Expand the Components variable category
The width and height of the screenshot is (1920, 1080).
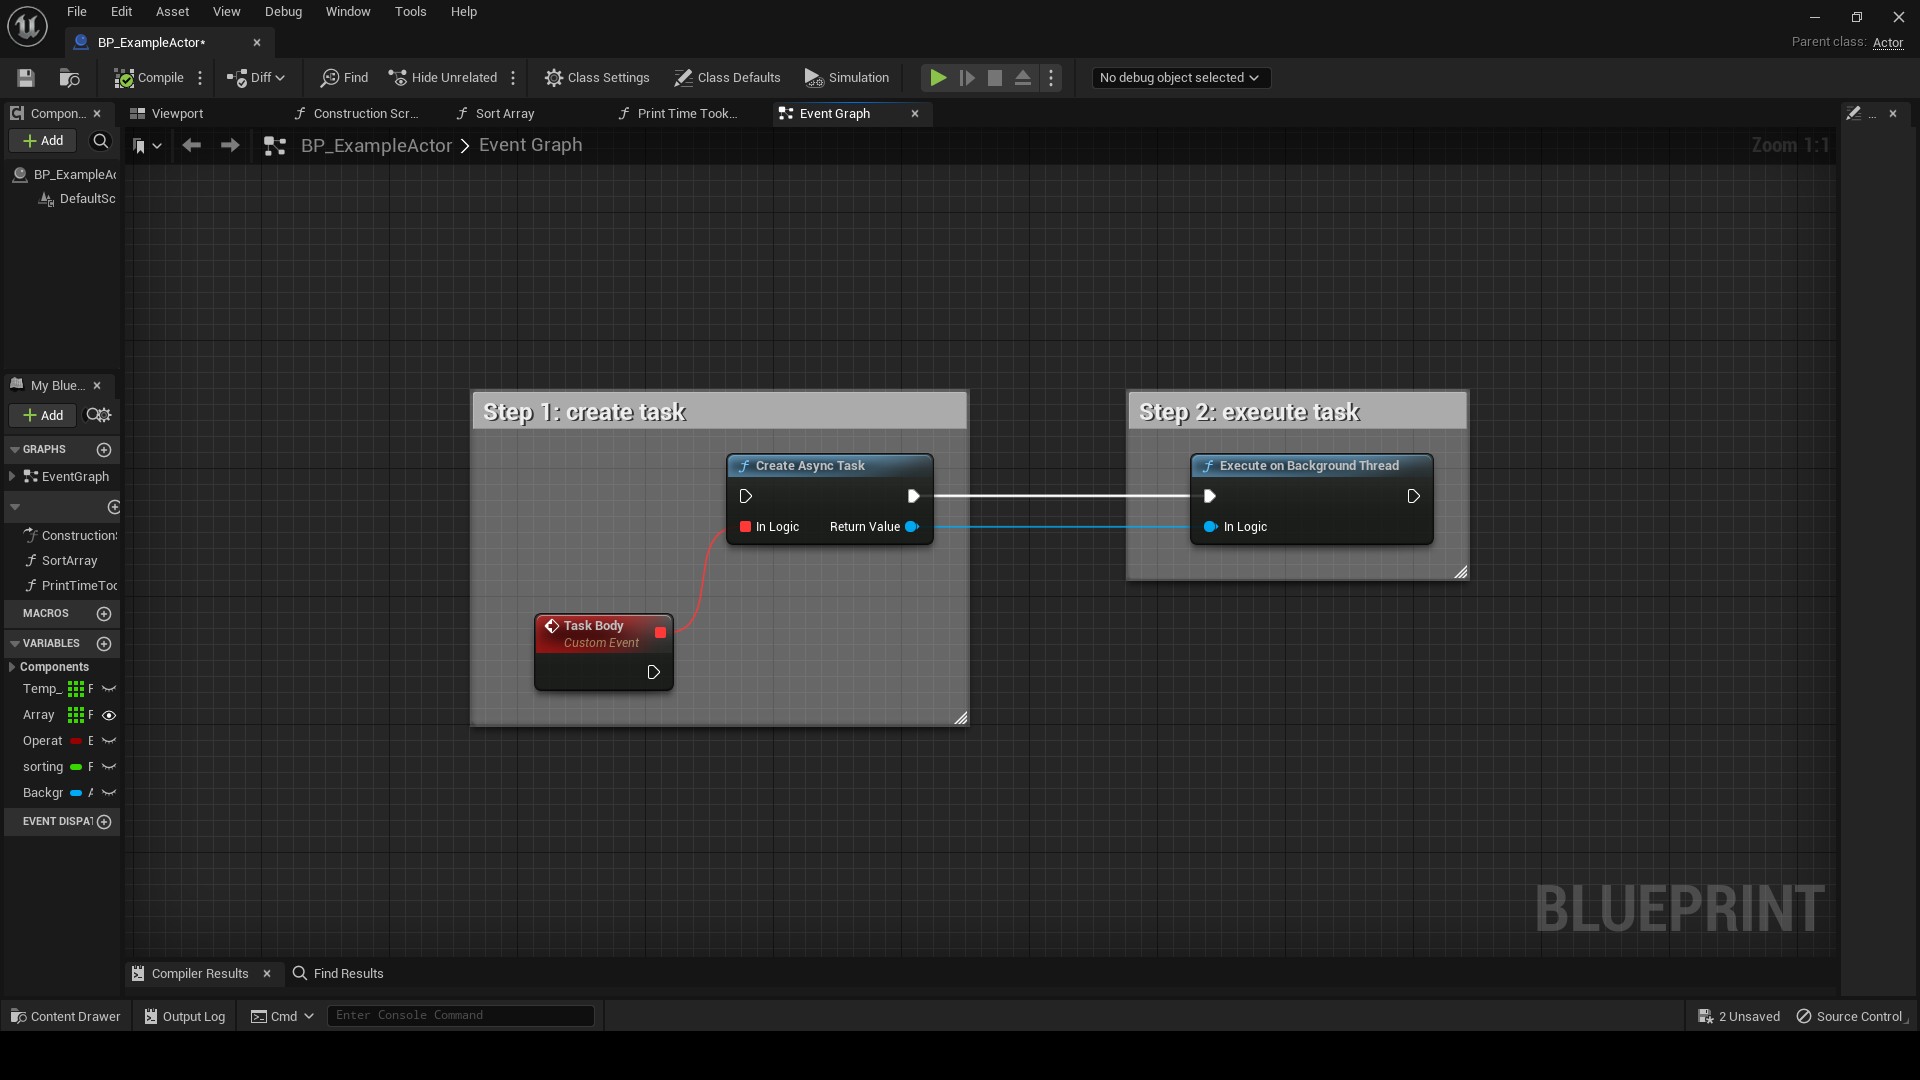(x=12, y=668)
